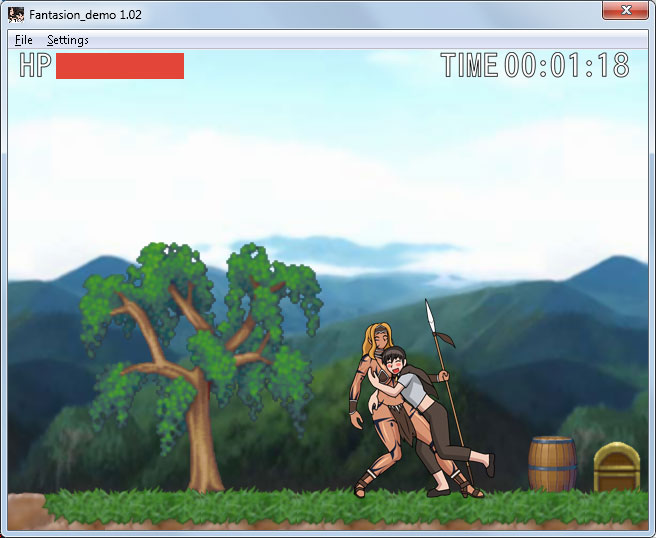
Task: Open the File menu
Action: (x=24, y=40)
